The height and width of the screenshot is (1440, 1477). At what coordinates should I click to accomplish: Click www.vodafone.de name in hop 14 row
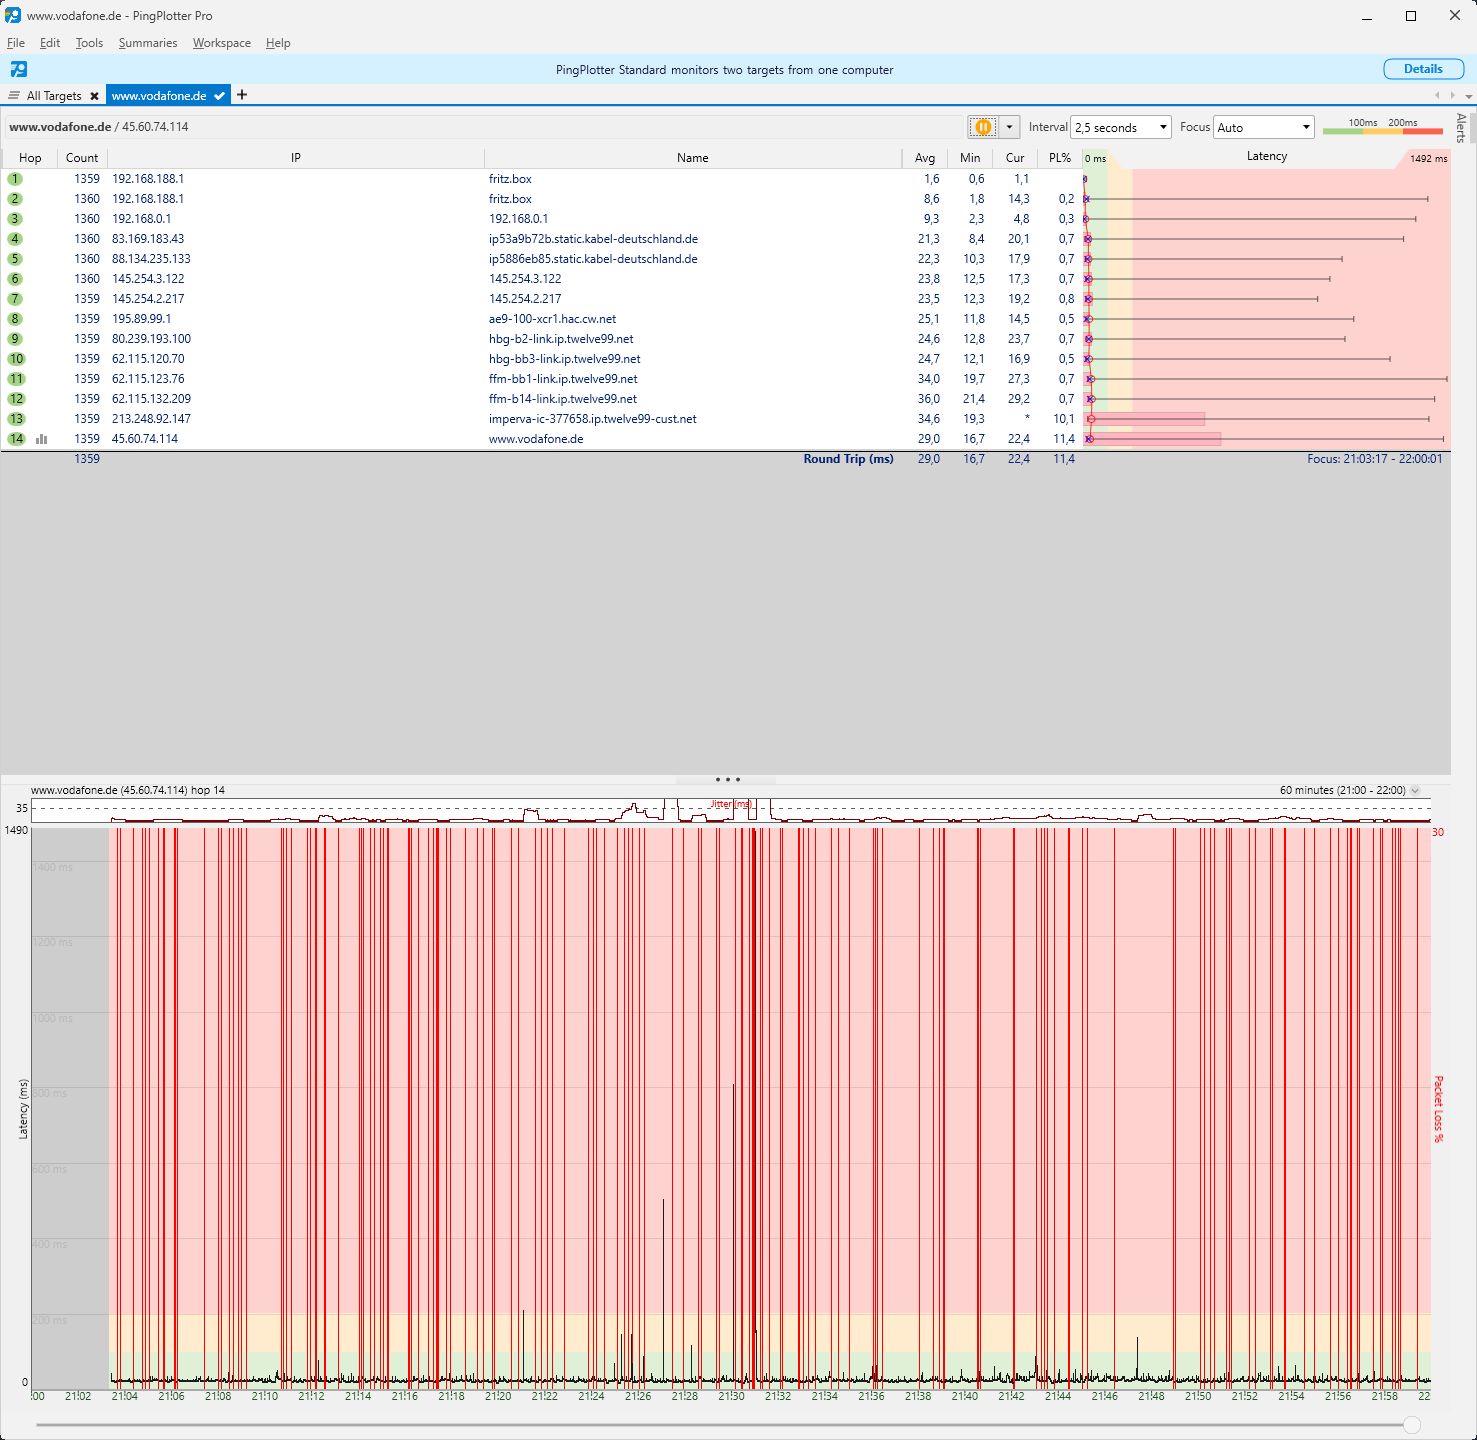point(535,439)
